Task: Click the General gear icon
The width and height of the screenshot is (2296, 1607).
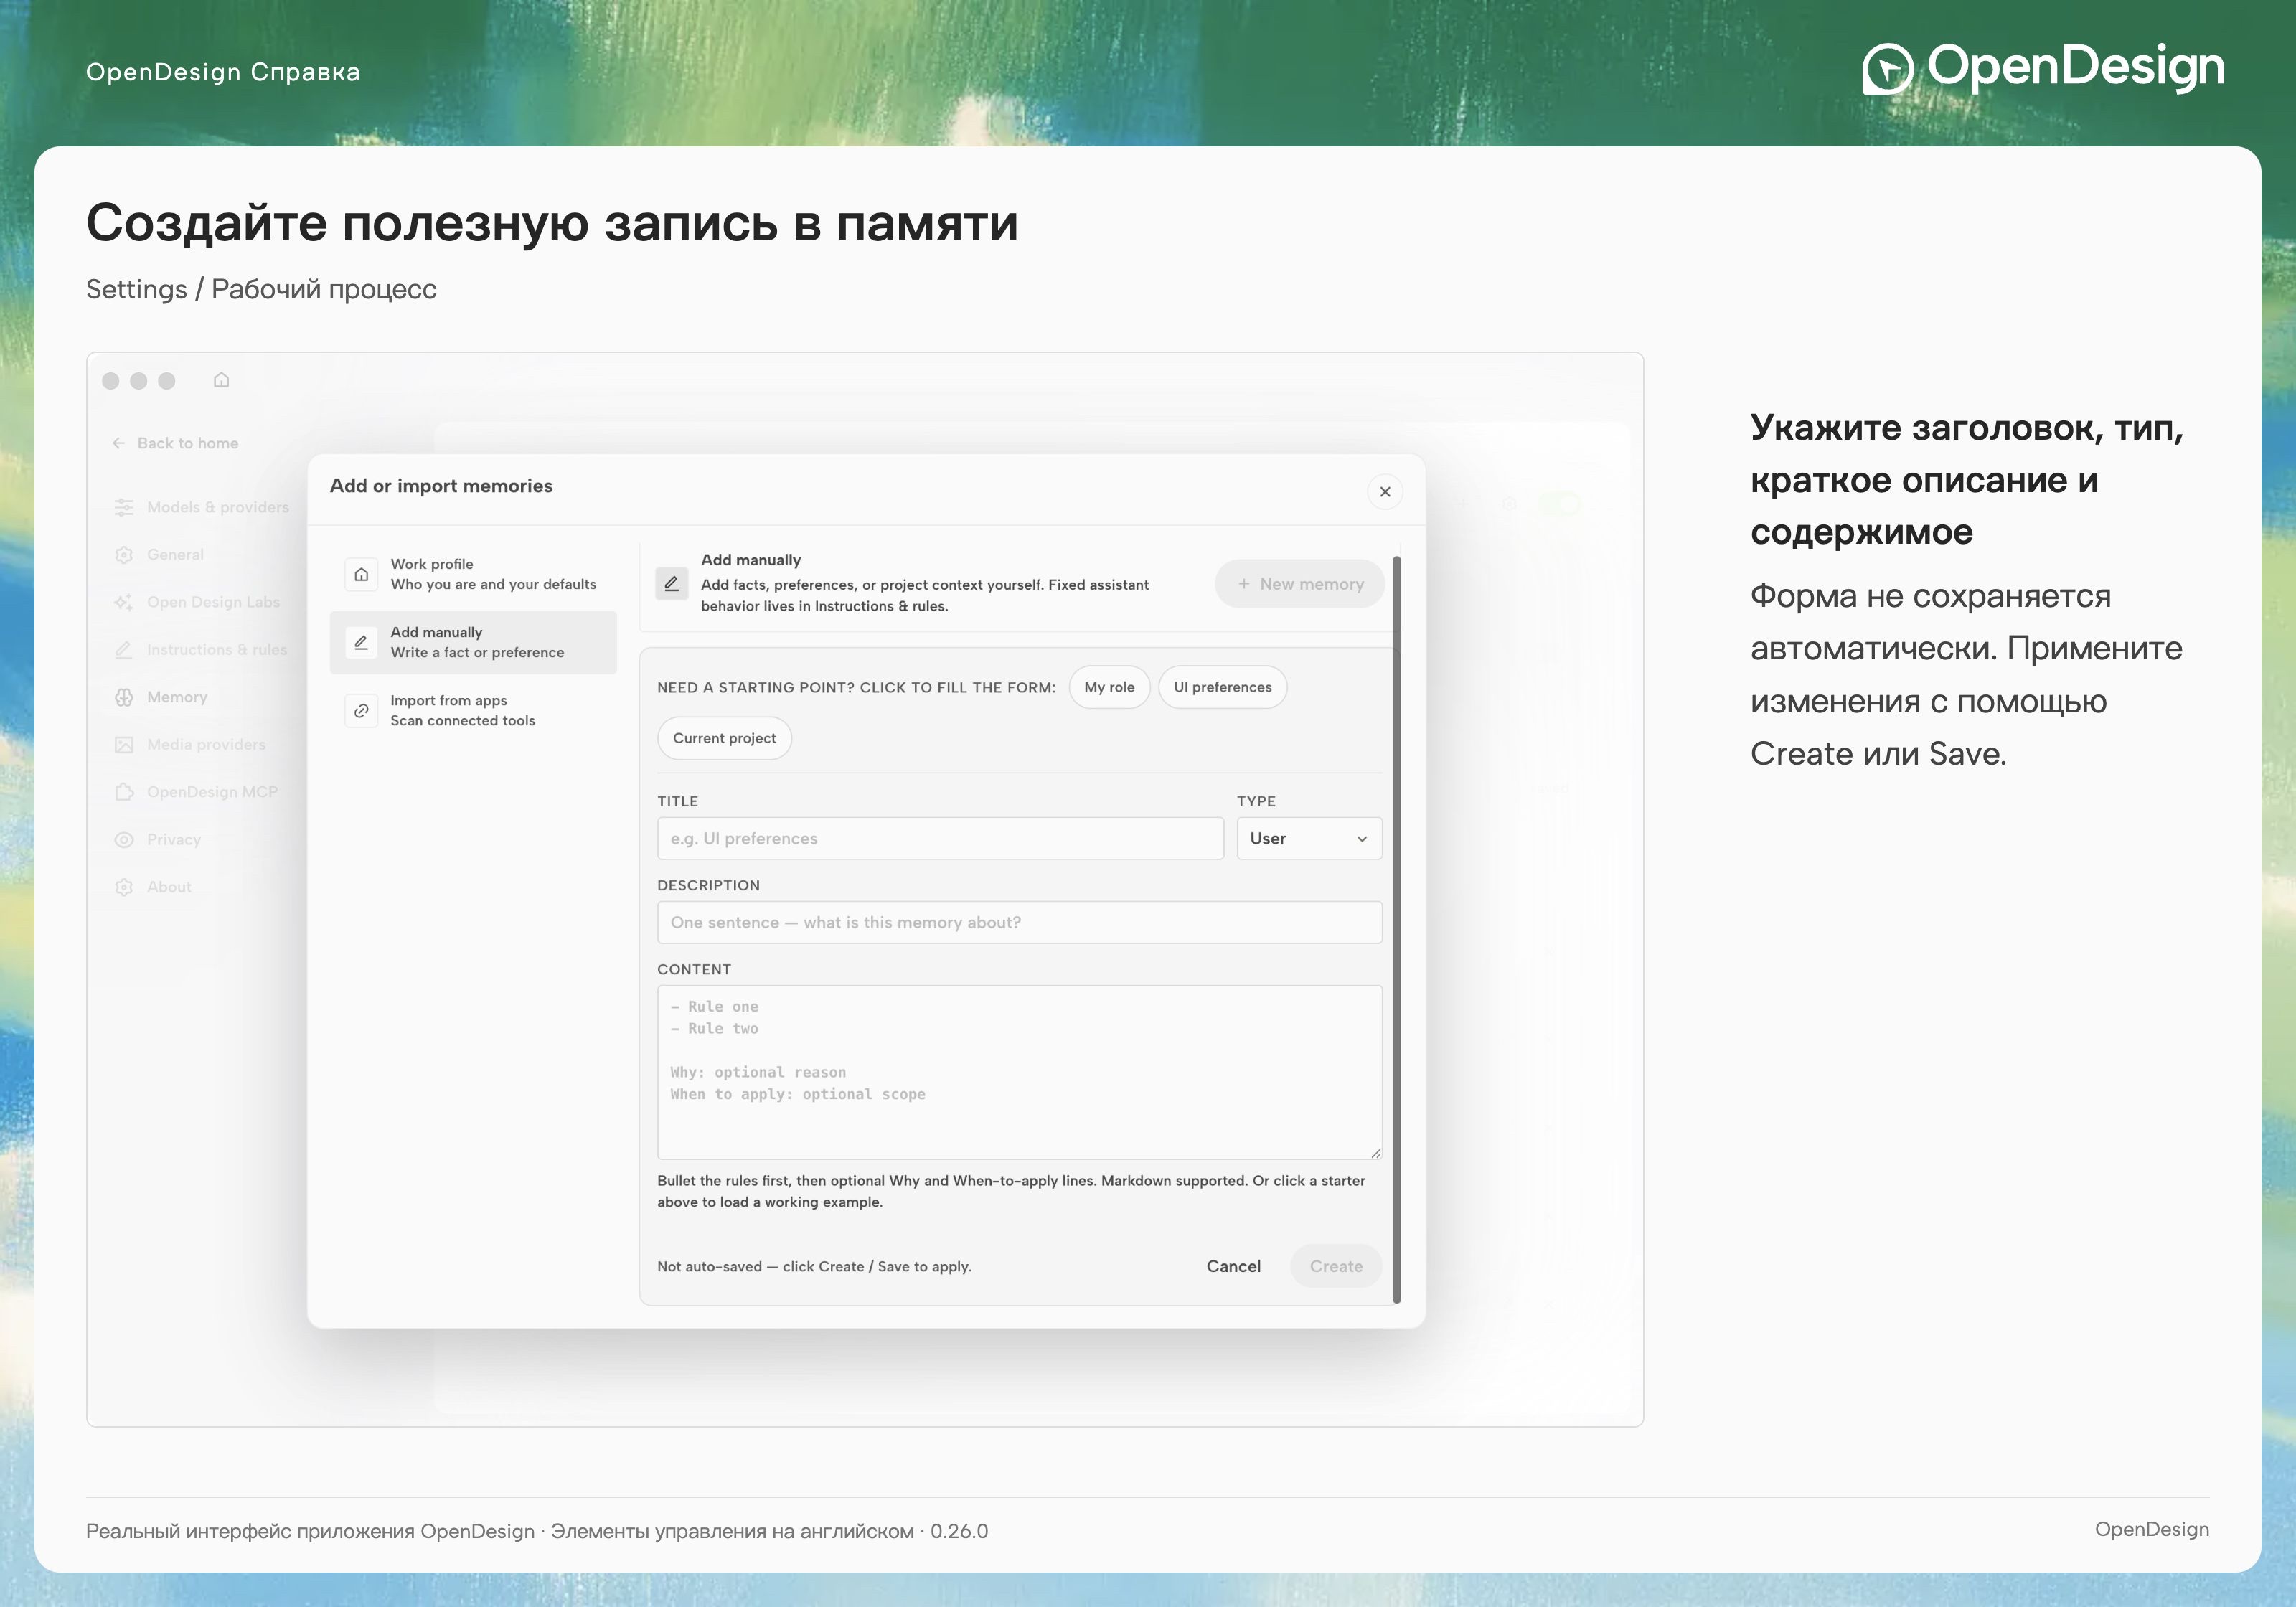Action: coord(124,555)
